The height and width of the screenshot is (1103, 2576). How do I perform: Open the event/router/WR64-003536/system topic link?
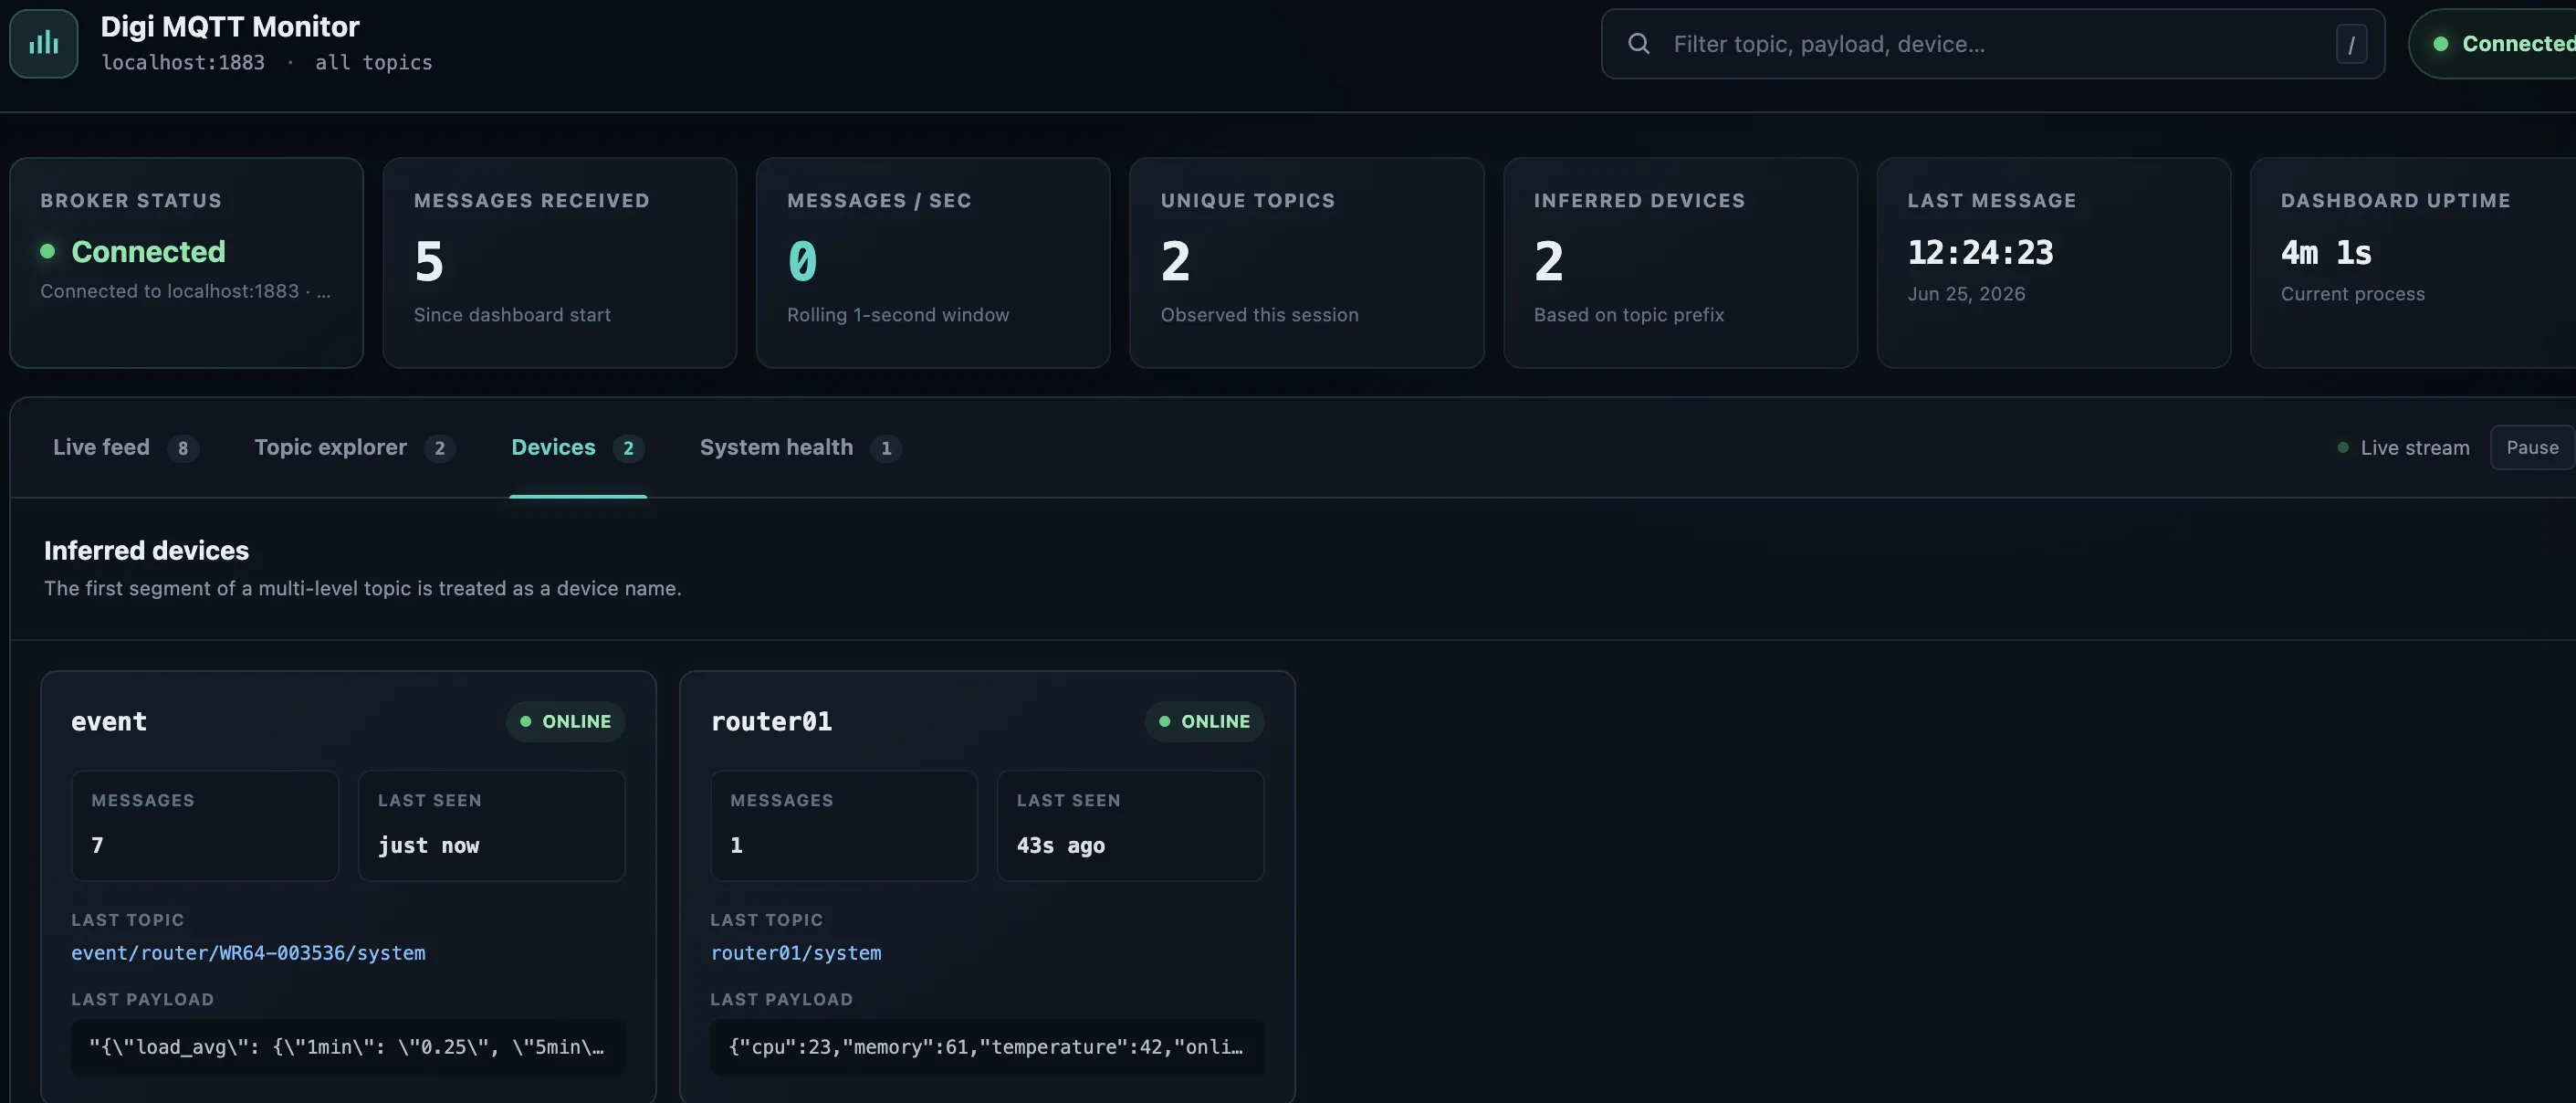248,953
